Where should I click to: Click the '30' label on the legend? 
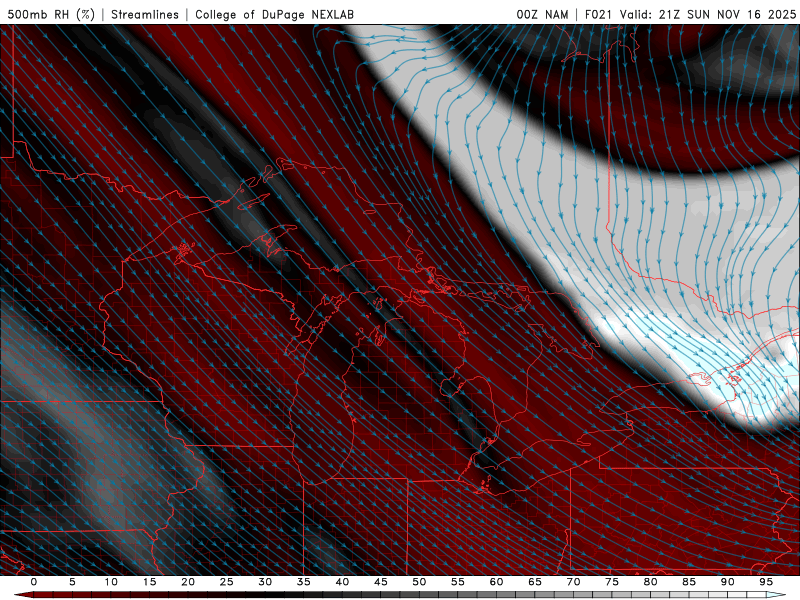click(265, 582)
